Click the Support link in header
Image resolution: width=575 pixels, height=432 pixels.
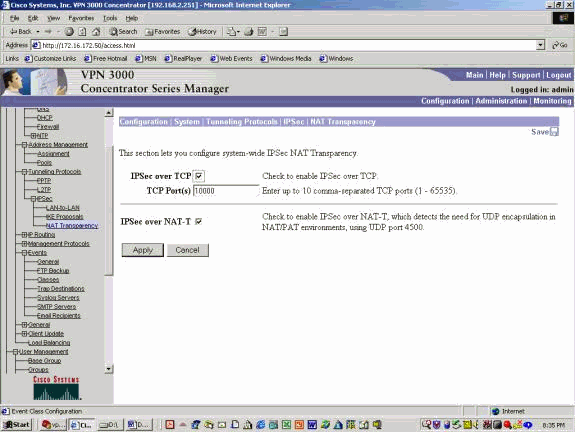(x=526, y=75)
